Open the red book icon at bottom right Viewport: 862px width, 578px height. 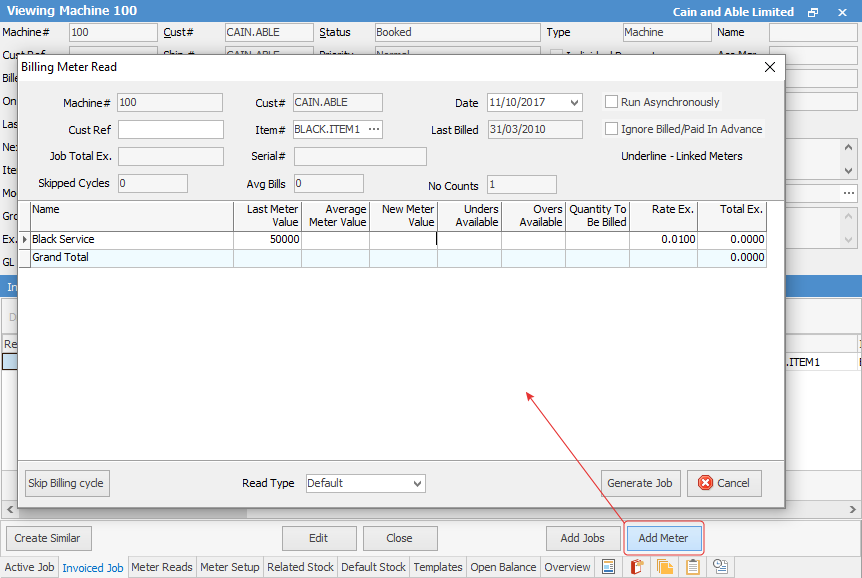click(637, 566)
